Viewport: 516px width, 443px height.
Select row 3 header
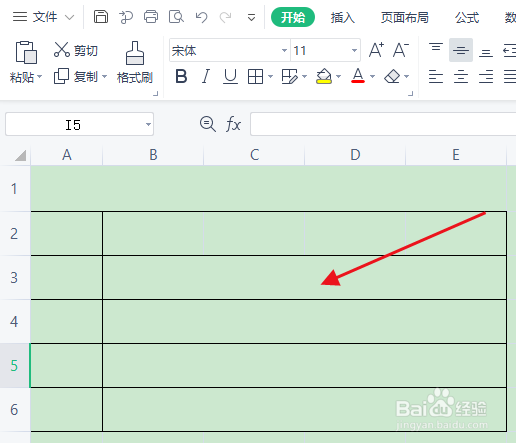point(15,278)
